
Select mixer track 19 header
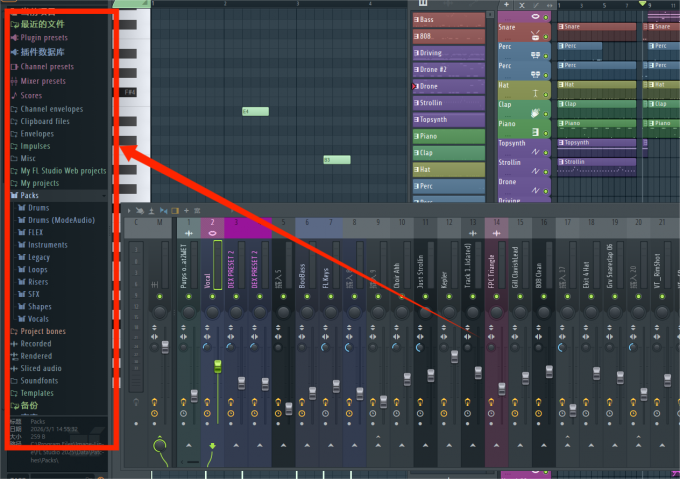click(x=615, y=228)
